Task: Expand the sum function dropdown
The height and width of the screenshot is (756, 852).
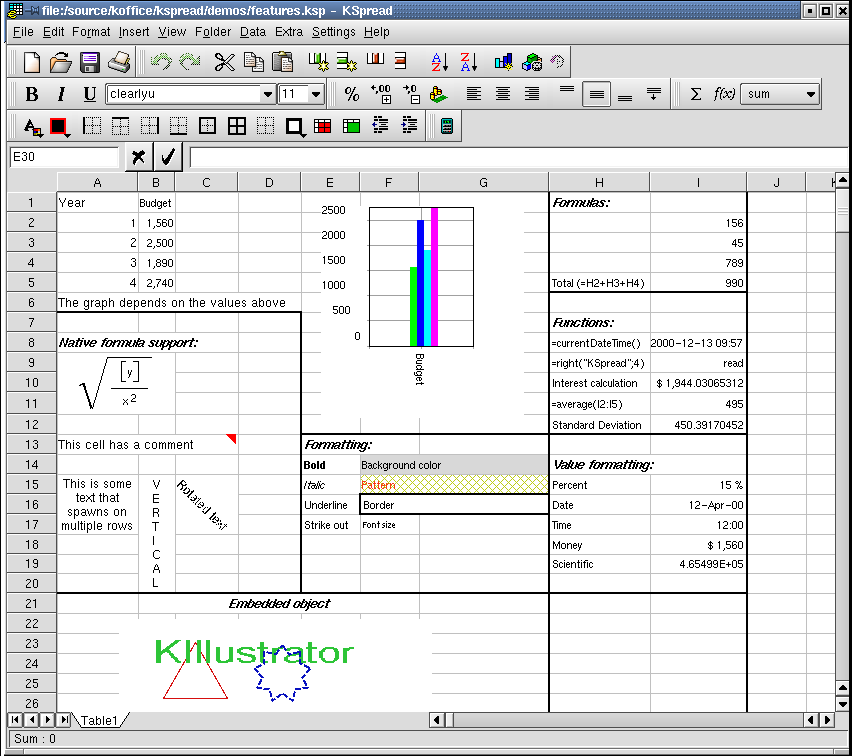Action: [x=810, y=94]
